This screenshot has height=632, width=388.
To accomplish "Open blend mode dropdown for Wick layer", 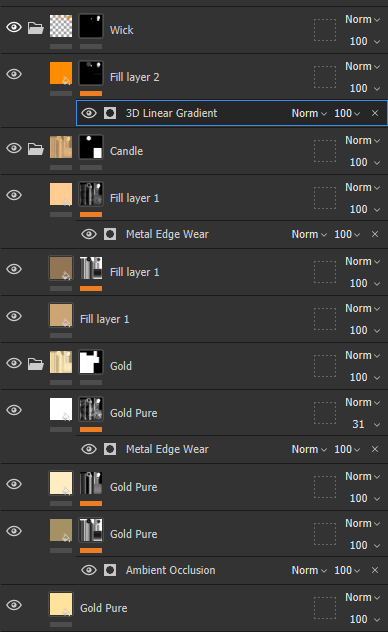I will click(x=362, y=19).
